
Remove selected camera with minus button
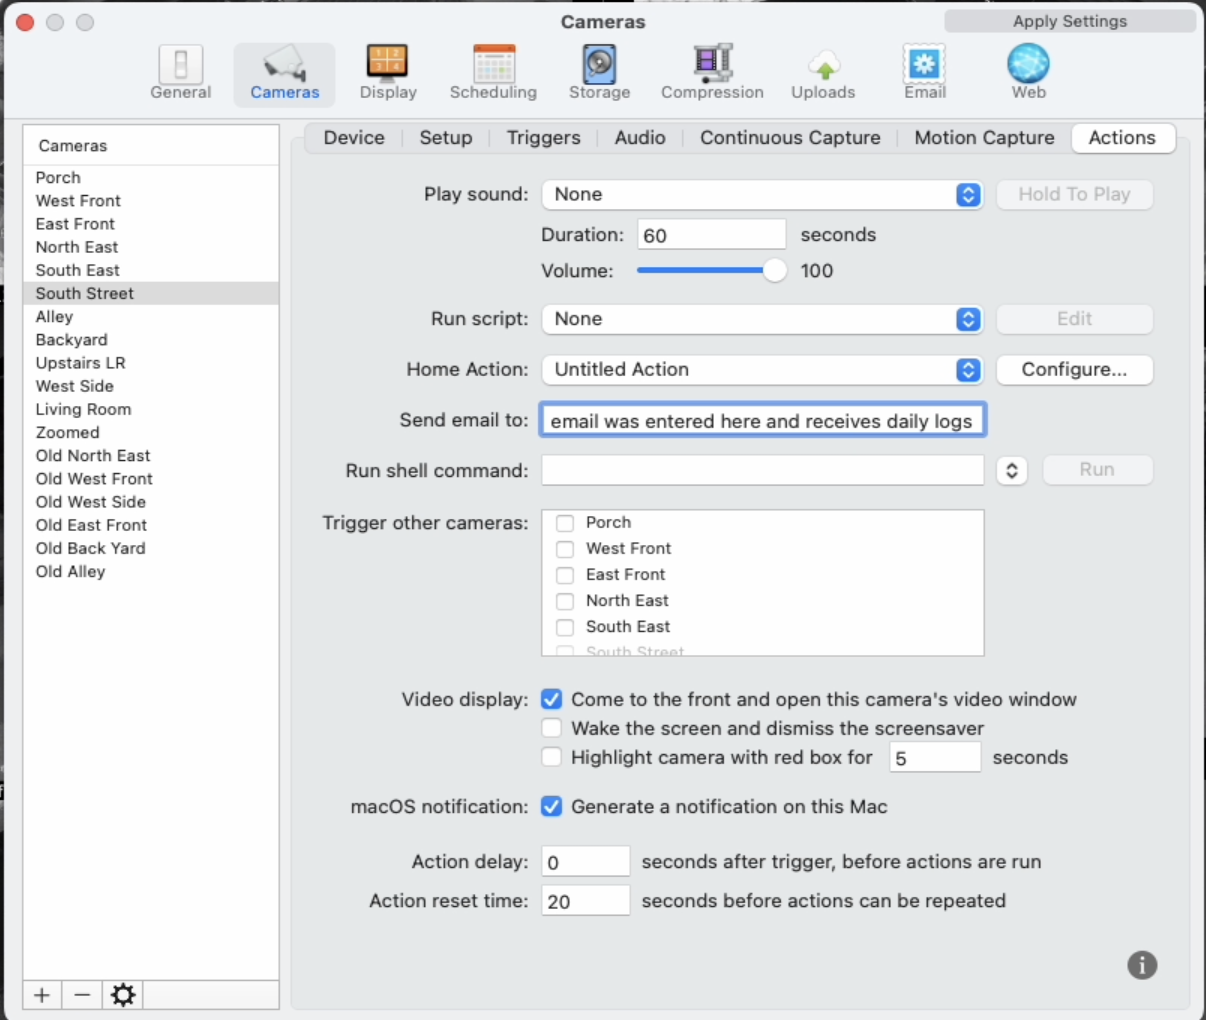[82, 995]
